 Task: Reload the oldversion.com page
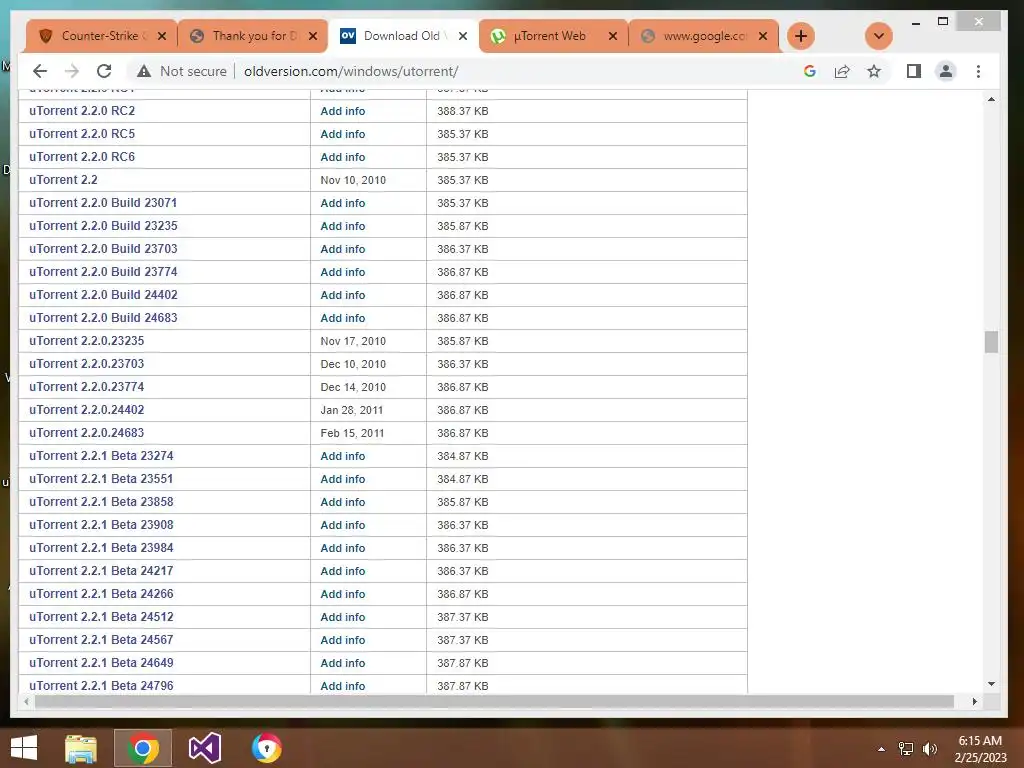coord(104,71)
